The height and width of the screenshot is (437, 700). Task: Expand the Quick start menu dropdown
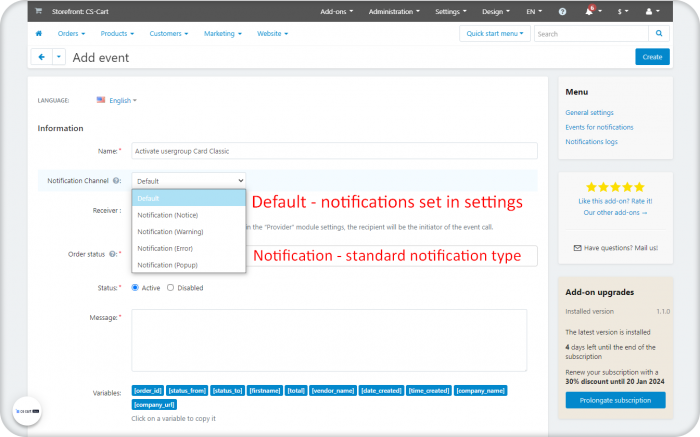tap(495, 33)
